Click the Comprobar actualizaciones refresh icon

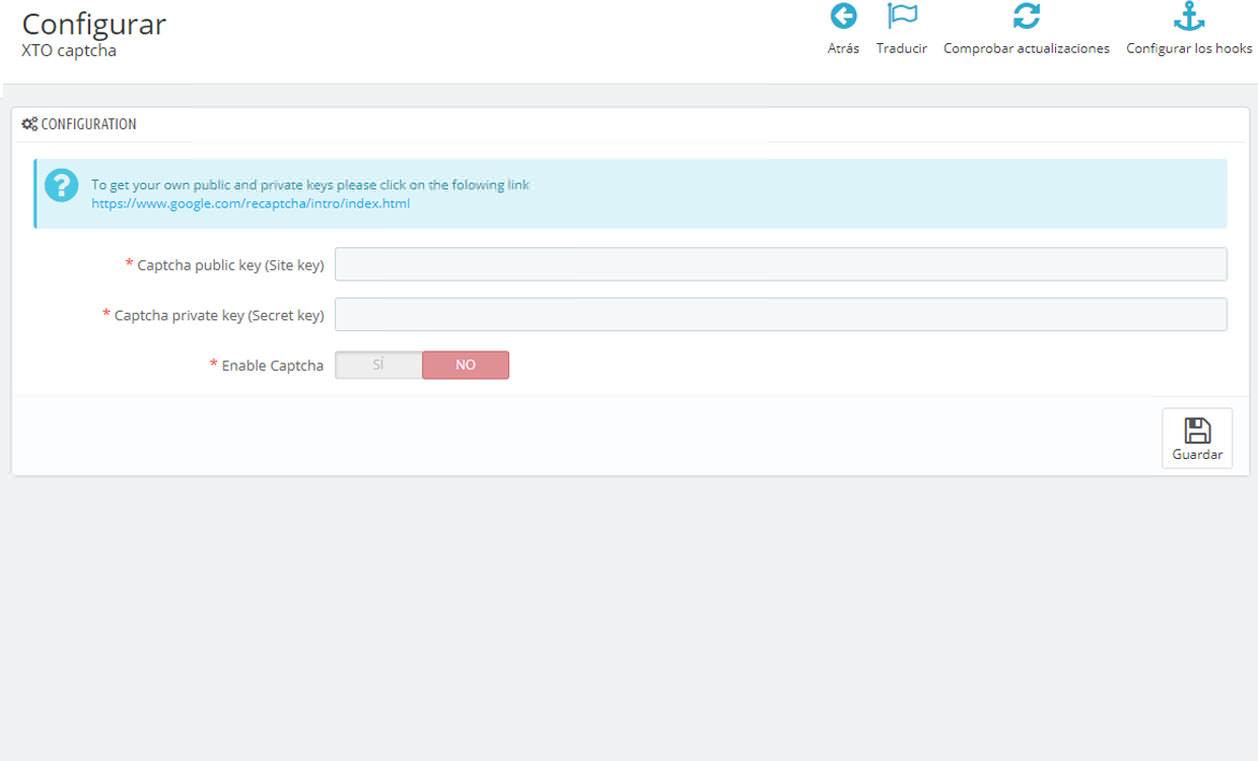pyautogui.click(x=1026, y=17)
